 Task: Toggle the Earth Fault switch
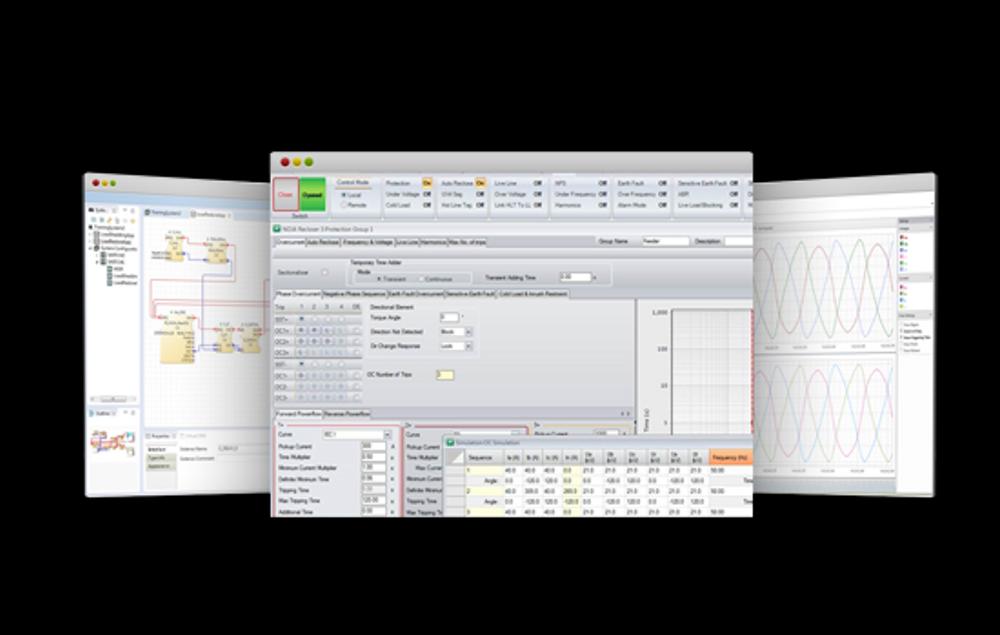pos(662,183)
